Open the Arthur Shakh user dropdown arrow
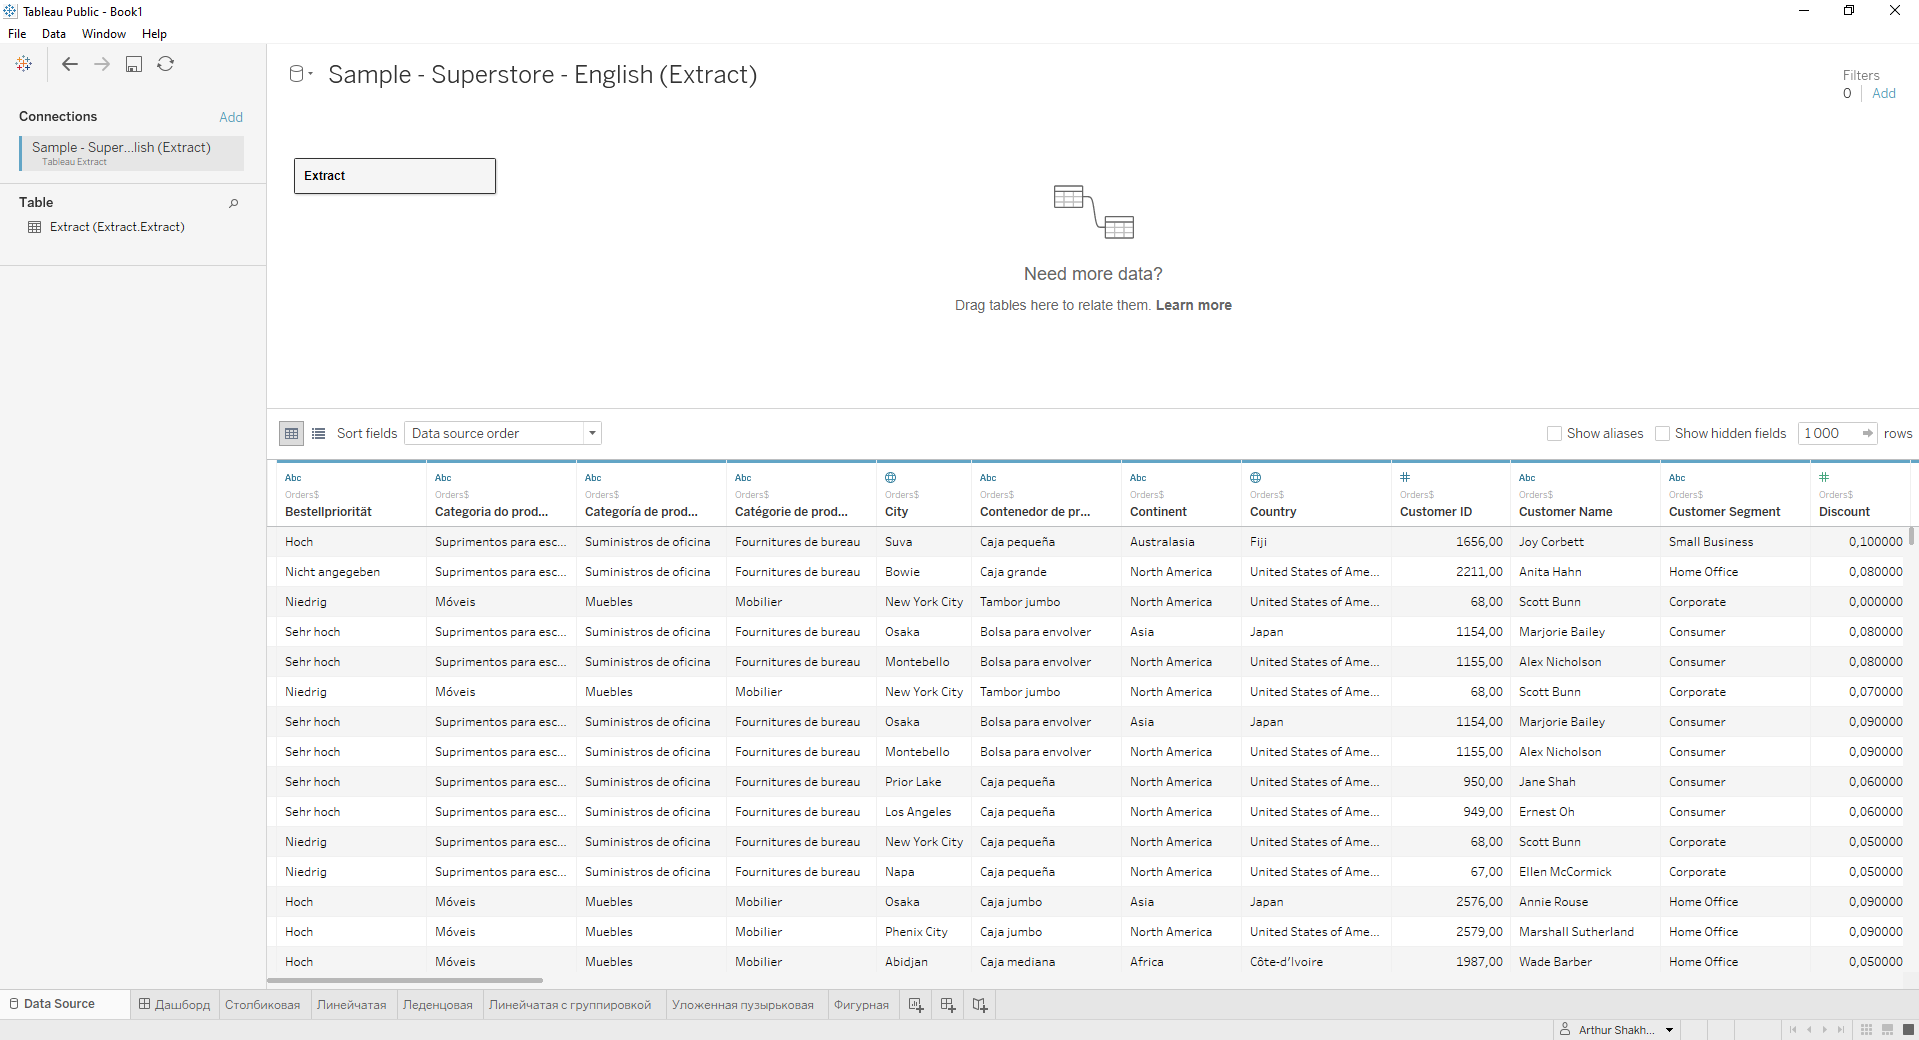This screenshot has width=1919, height=1040. tap(1669, 1030)
